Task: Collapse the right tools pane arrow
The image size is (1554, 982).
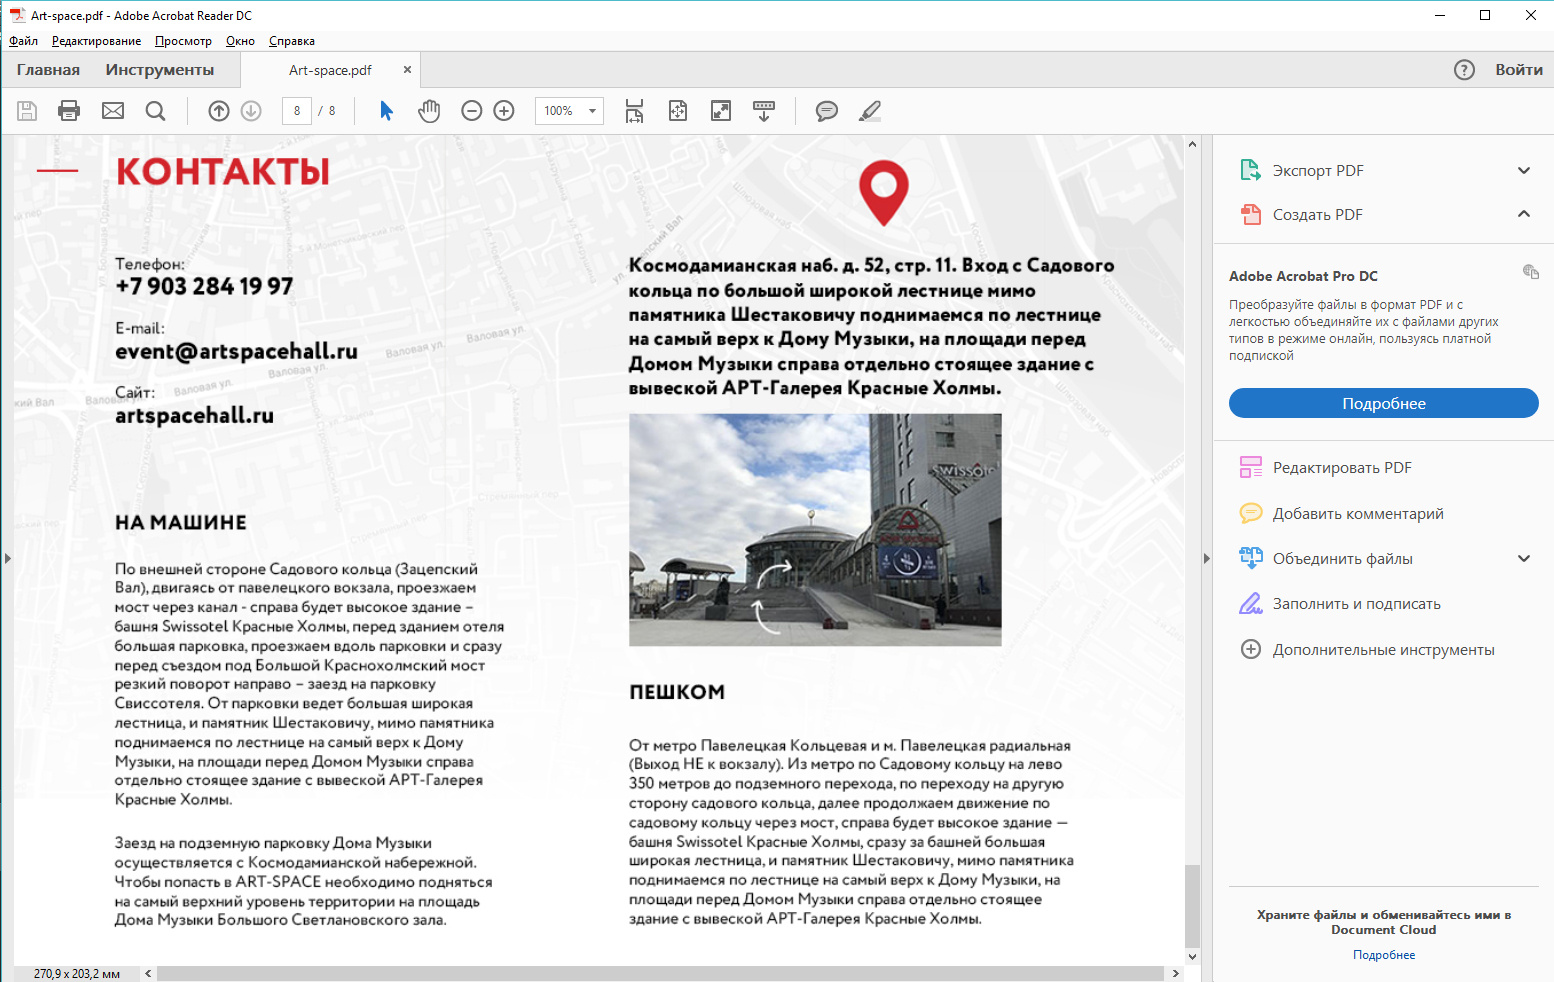Action: [1206, 558]
